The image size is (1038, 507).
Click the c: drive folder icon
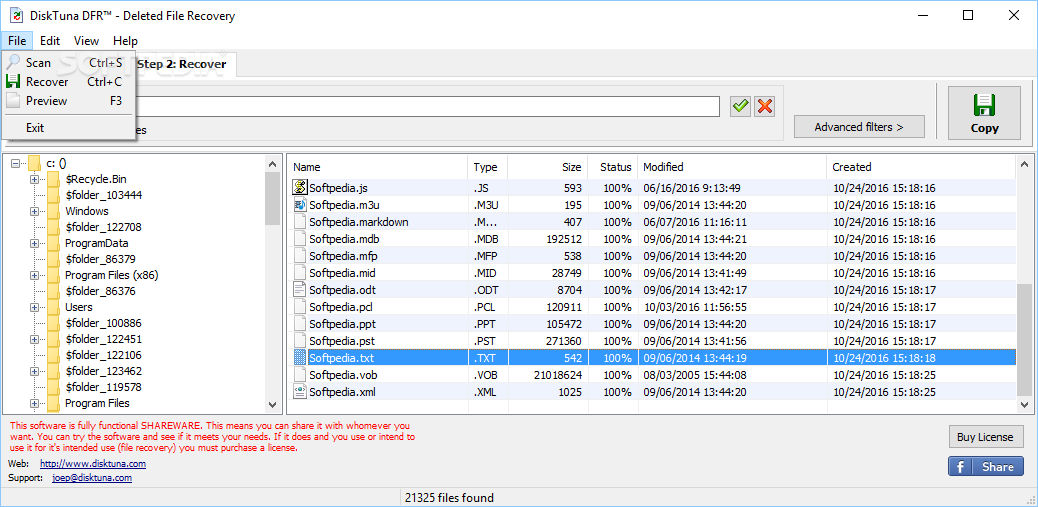tap(34, 163)
